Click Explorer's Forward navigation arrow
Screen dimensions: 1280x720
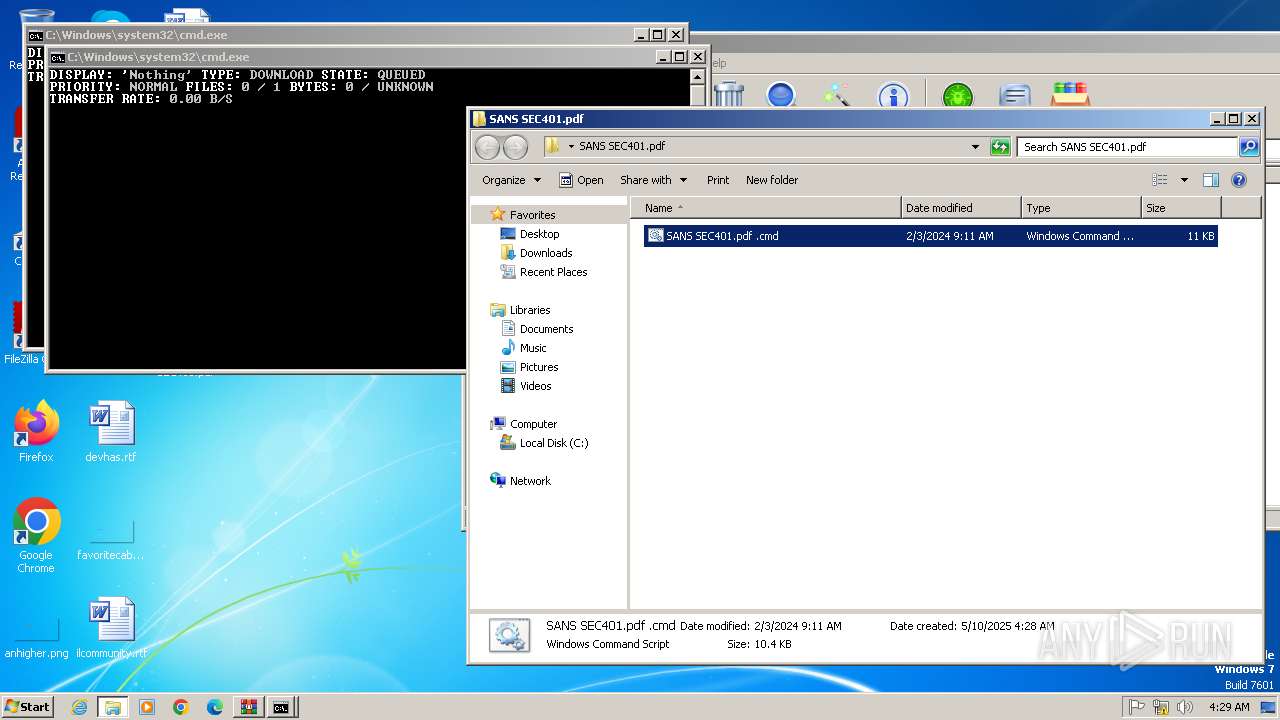(x=515, y=147)
